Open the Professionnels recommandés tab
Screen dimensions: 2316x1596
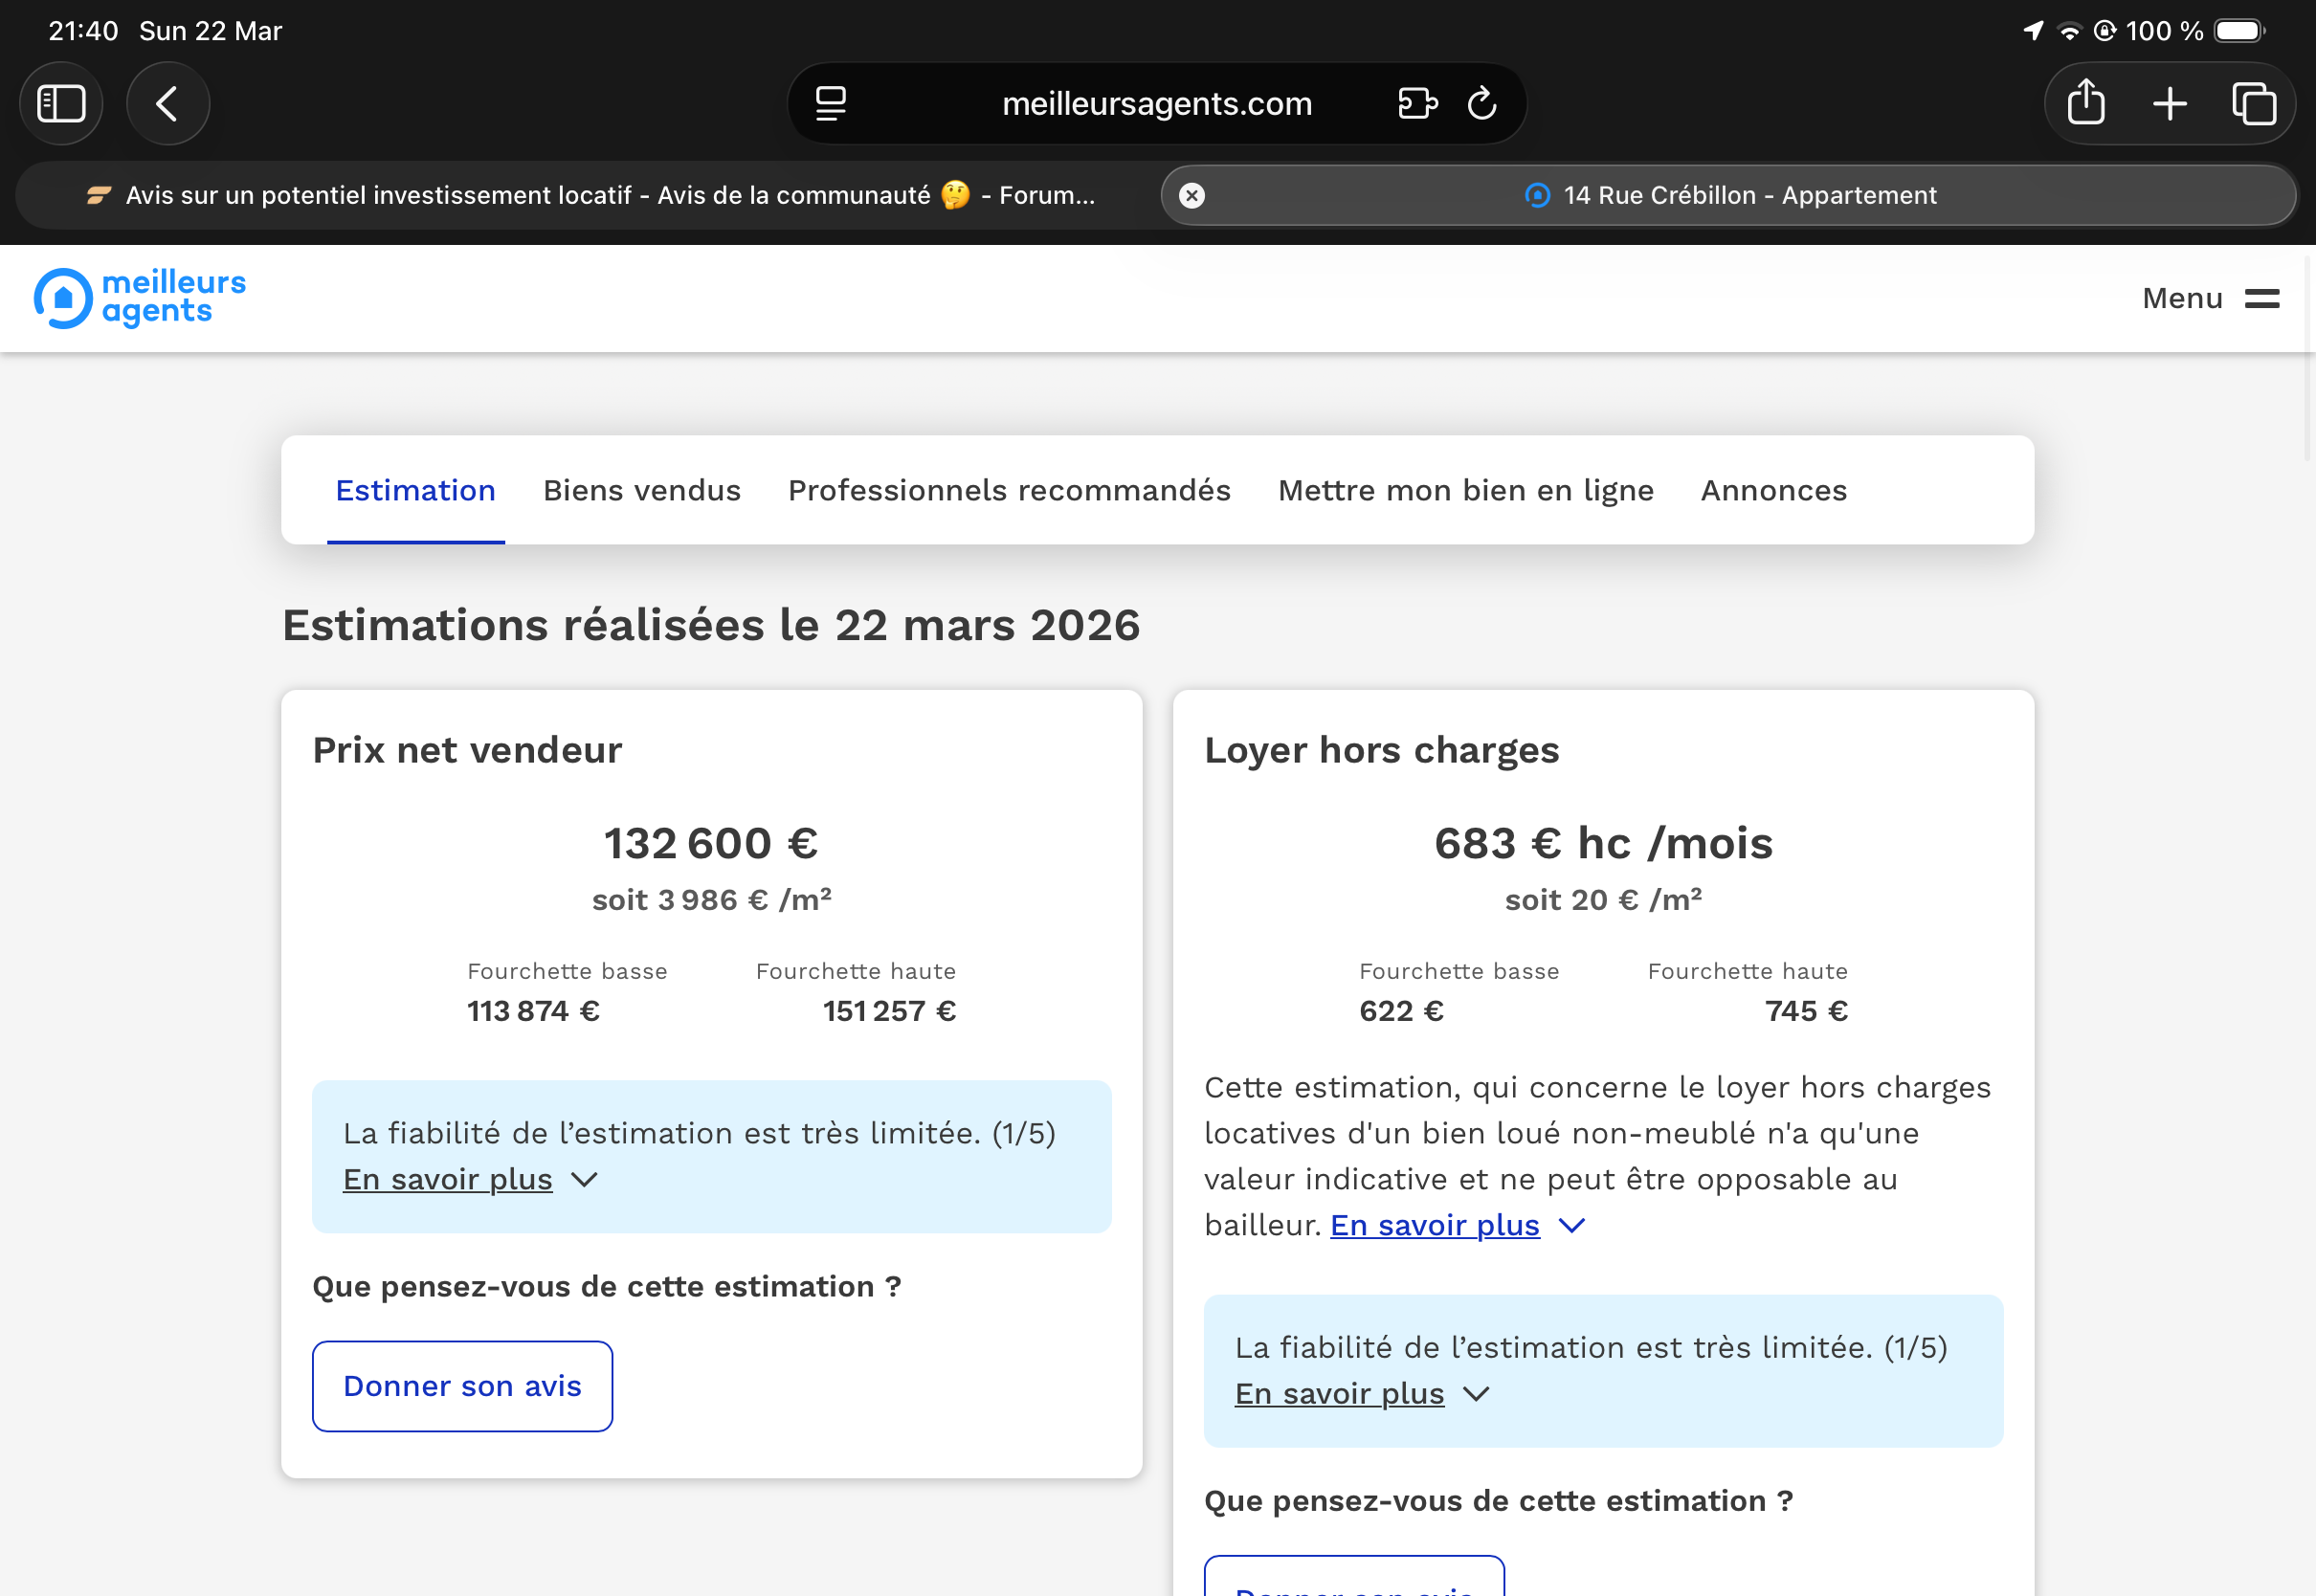(1008, 490)
